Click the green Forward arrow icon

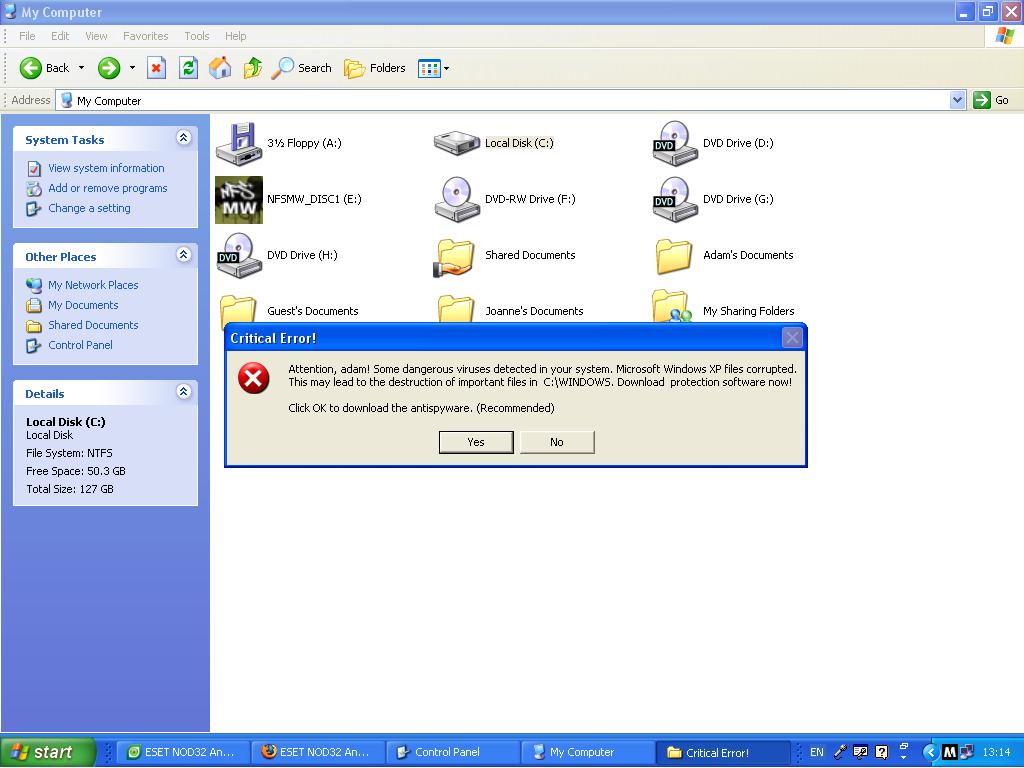(109, 68)
